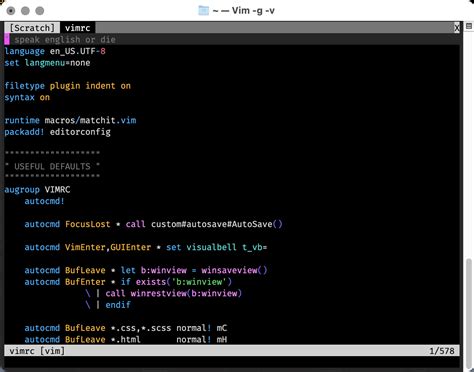Image resolution: width=474 pixels, height=372 pixels.
Task: Close the tab with the X button
Action: [x=457, y=28]
